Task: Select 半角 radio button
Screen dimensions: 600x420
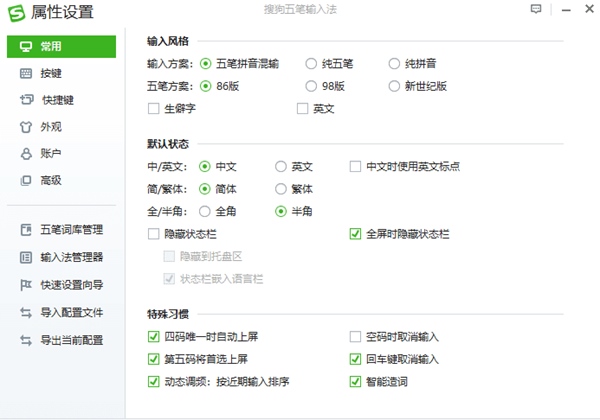Action: pos(281,211)
